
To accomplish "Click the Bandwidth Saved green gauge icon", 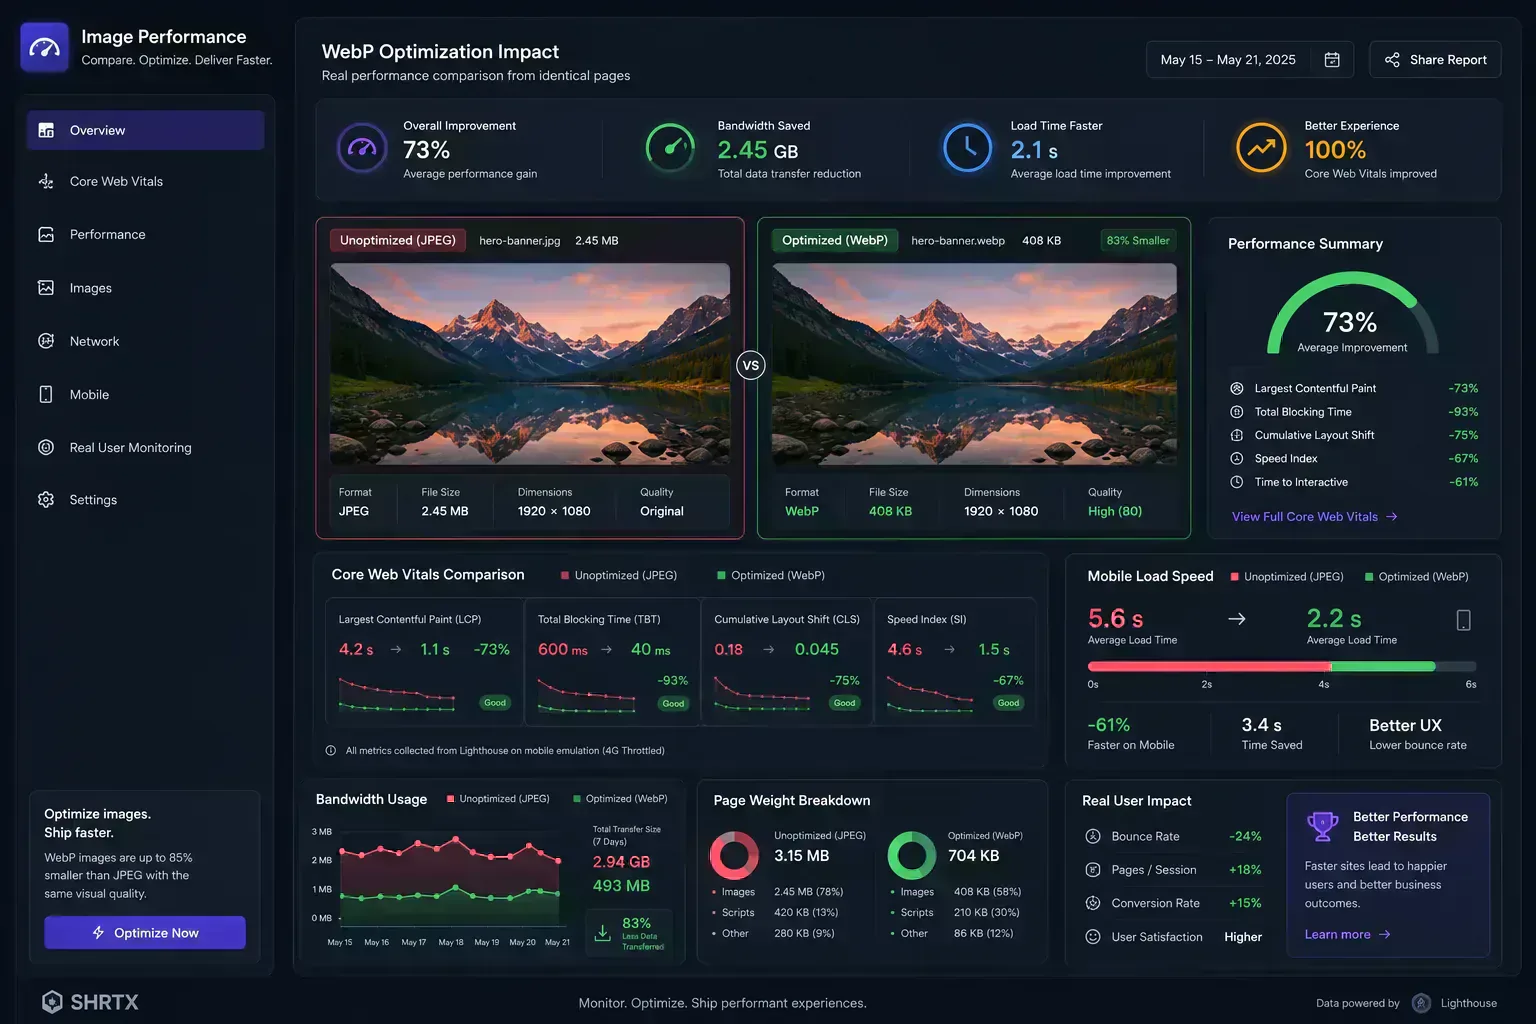I will click(x=670, y=148).
